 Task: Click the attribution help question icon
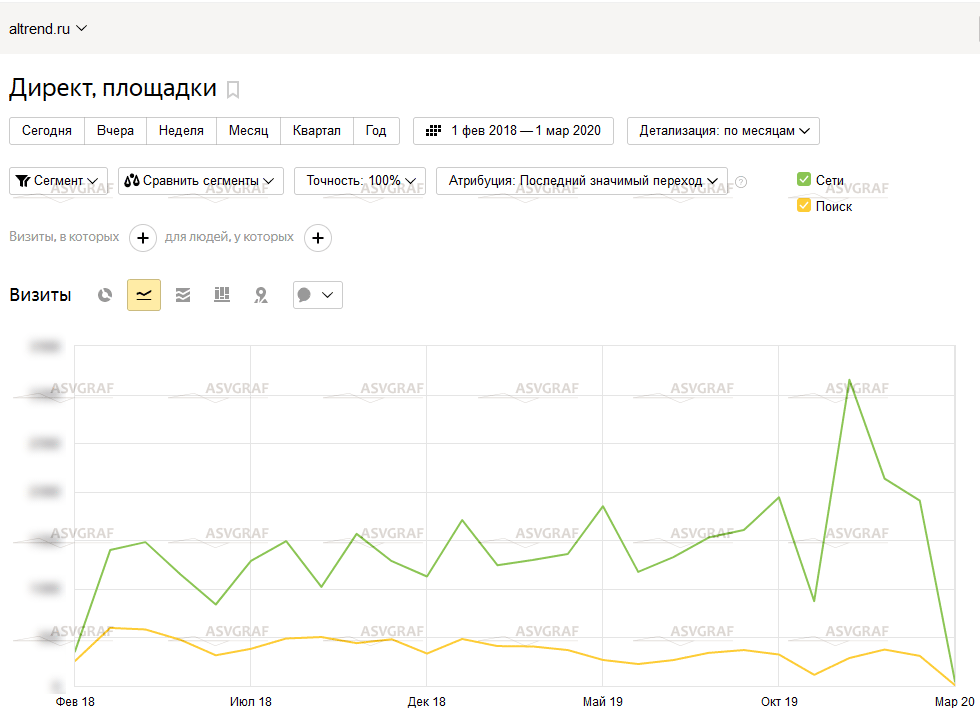[741, 182]
